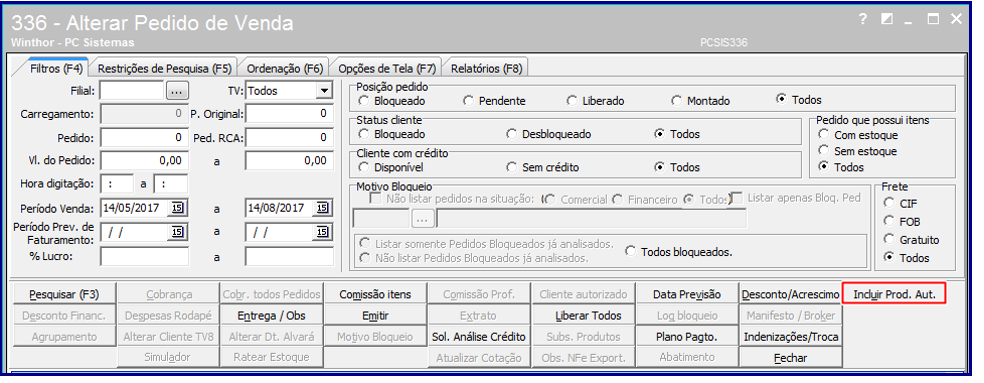Open calendar for Período Venda start date

coord(177,208)
